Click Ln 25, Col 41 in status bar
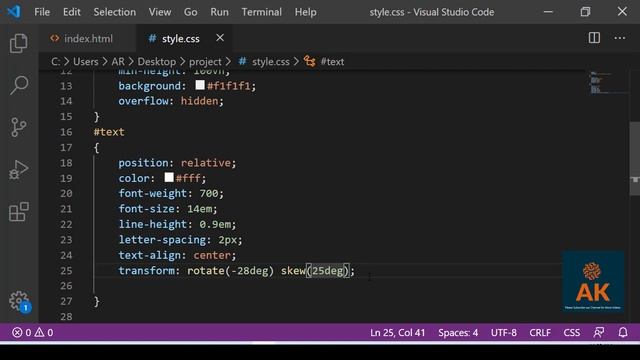640x360 pixels. click(x=398, y=333)
